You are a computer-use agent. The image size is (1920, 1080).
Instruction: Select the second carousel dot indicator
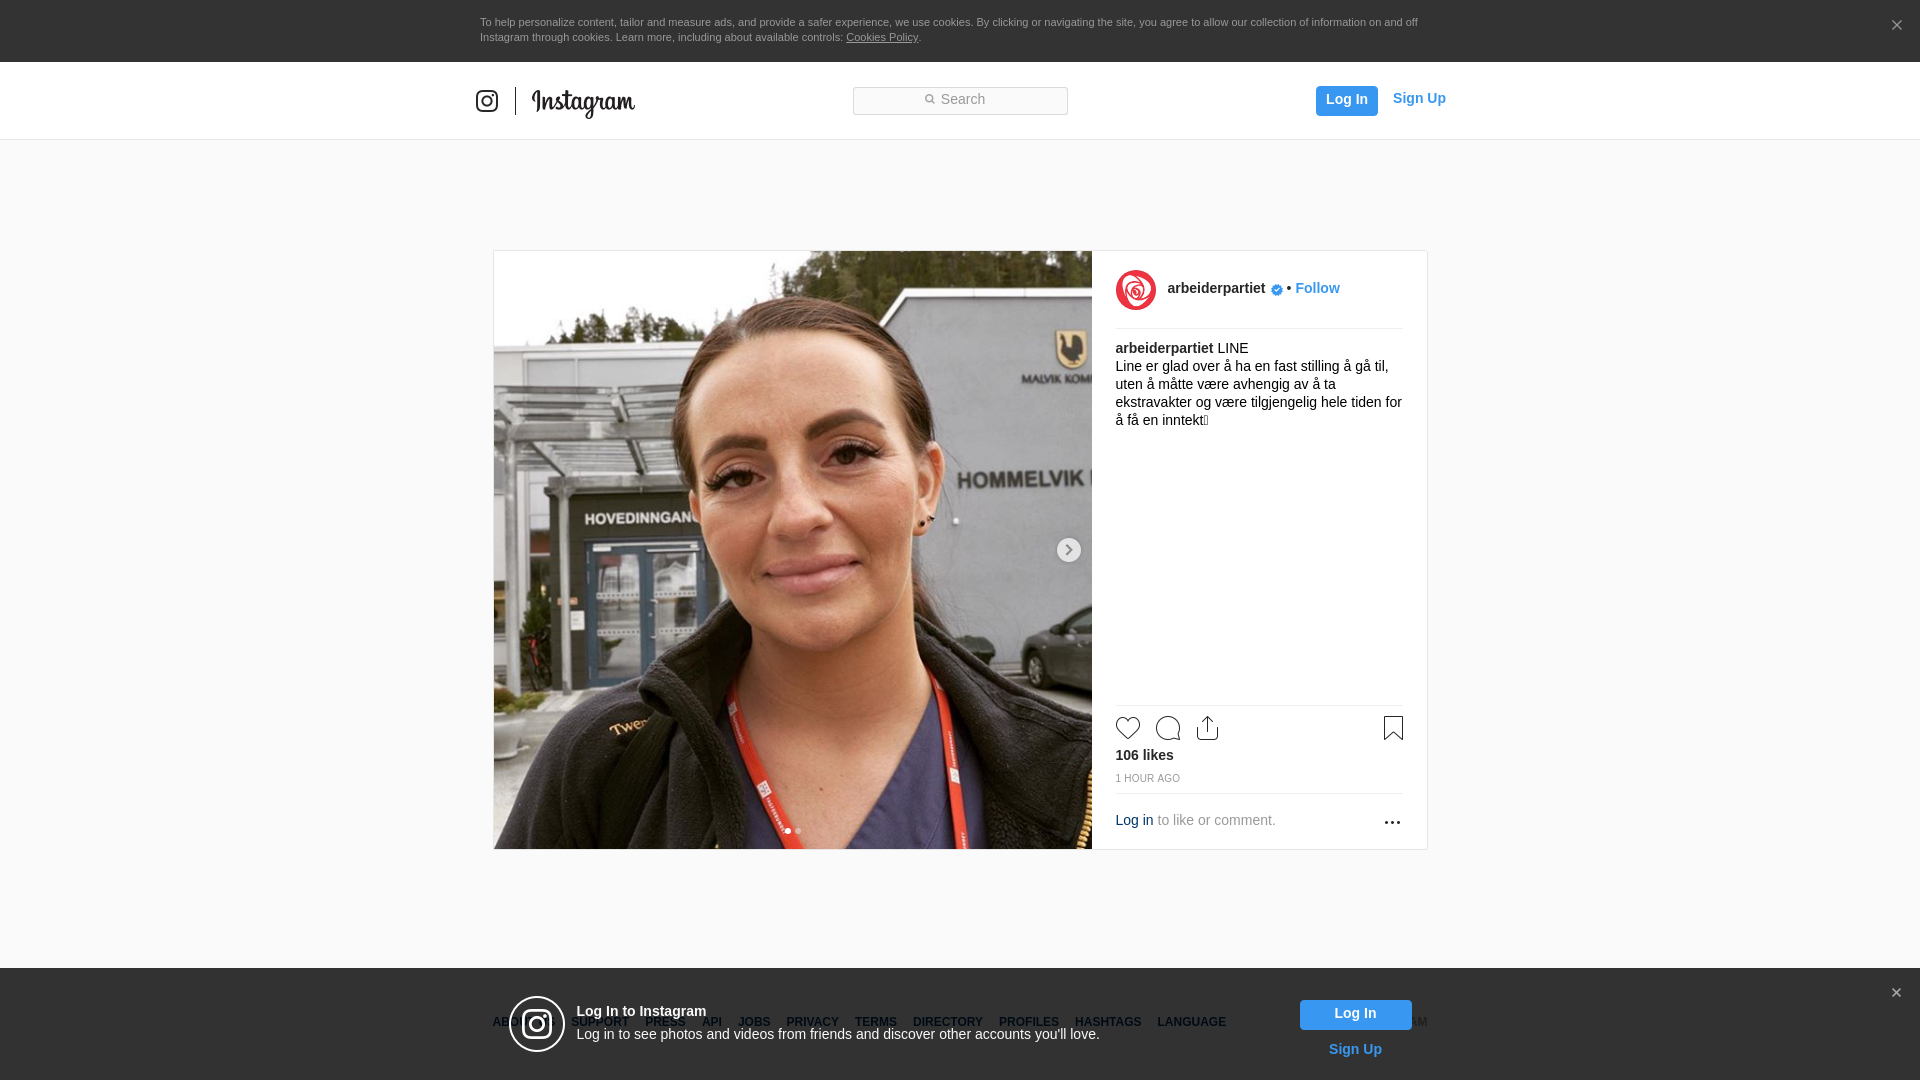798,831
